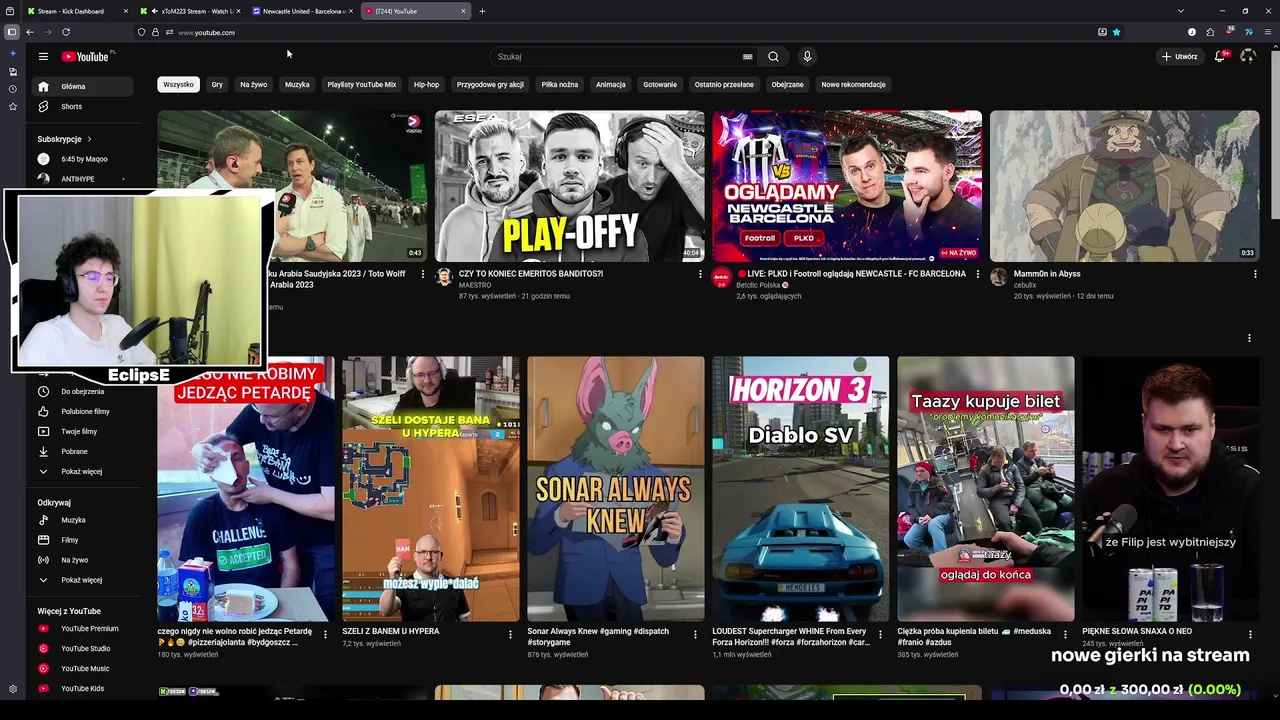Click the Utwórz create button
Image resolution: width=1280 pixels, height=720 pixels.
click(x=1180, y=57)
